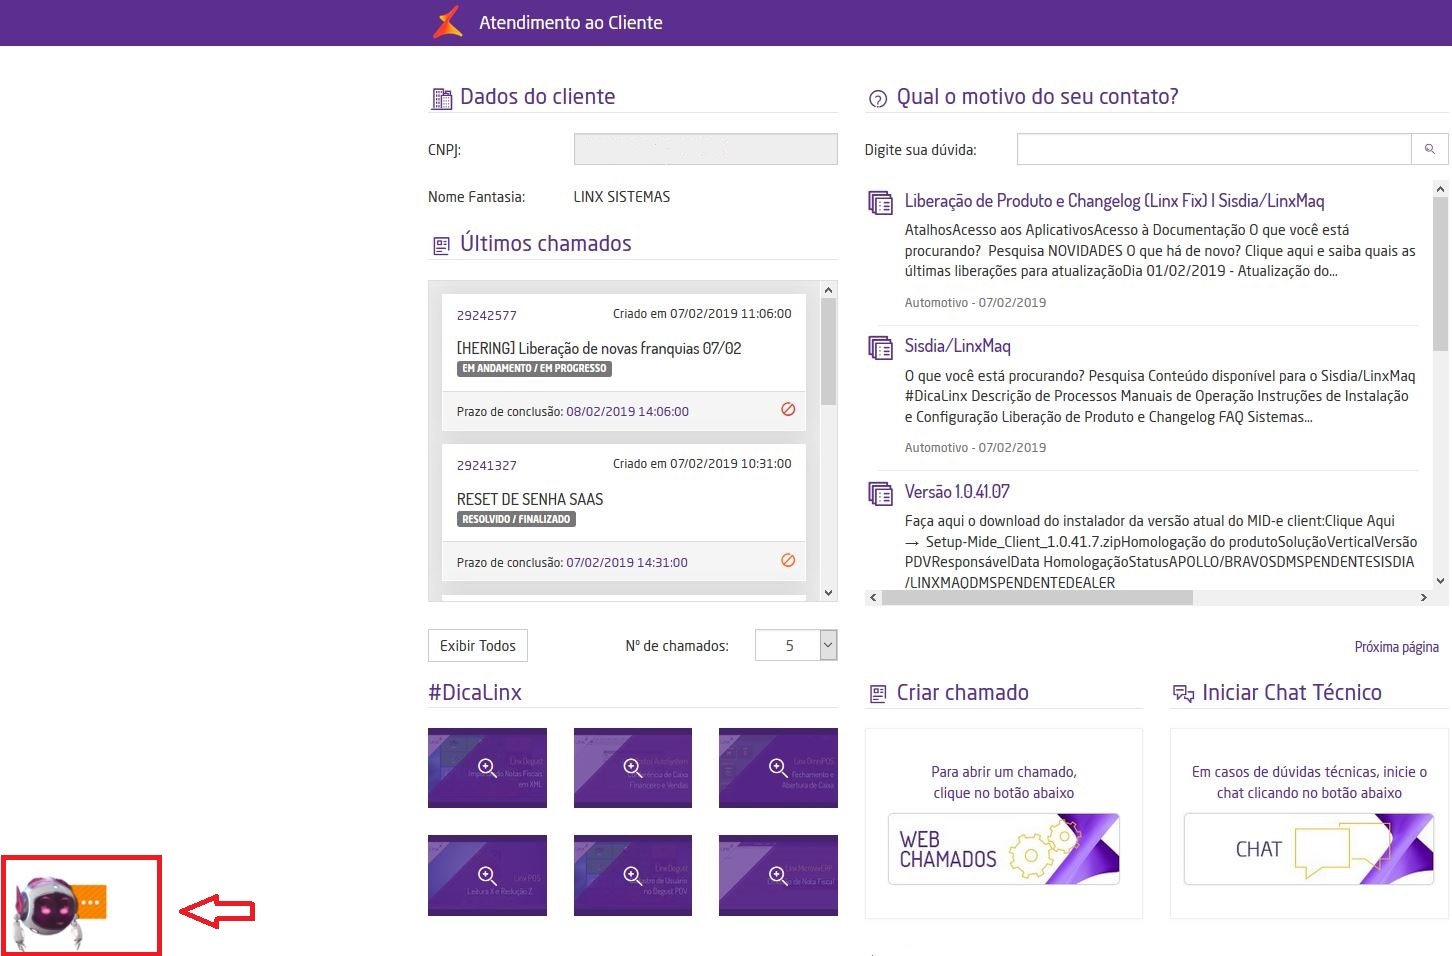Click the WEB CHAMADOS button
The height and width of the screenshot is (956, 1452).
point(1003,849)
